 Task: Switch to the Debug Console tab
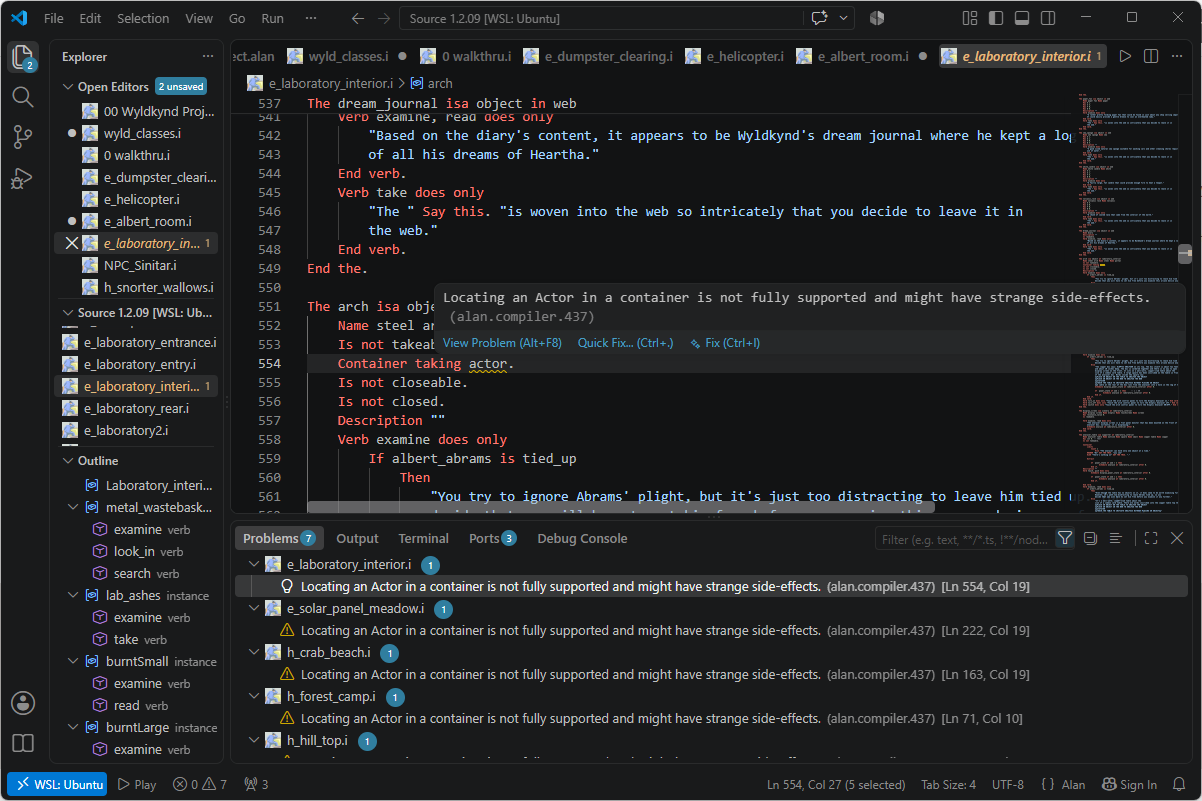[582, 538]
